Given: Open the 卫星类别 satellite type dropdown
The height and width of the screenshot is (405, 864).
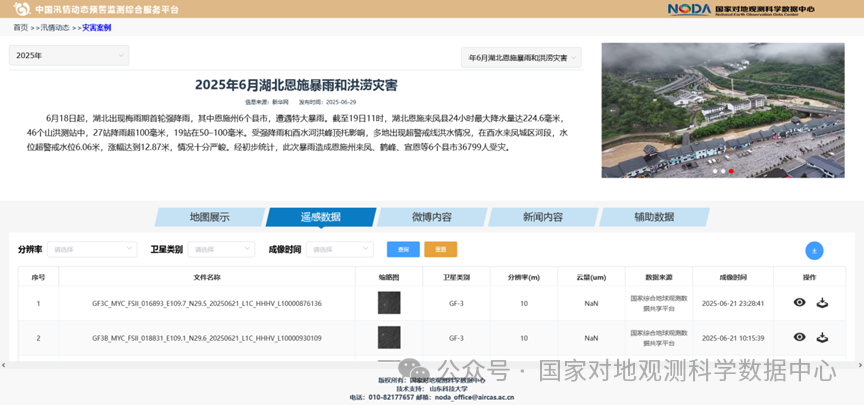Looking at the screenshot, I should coord(221,249).
